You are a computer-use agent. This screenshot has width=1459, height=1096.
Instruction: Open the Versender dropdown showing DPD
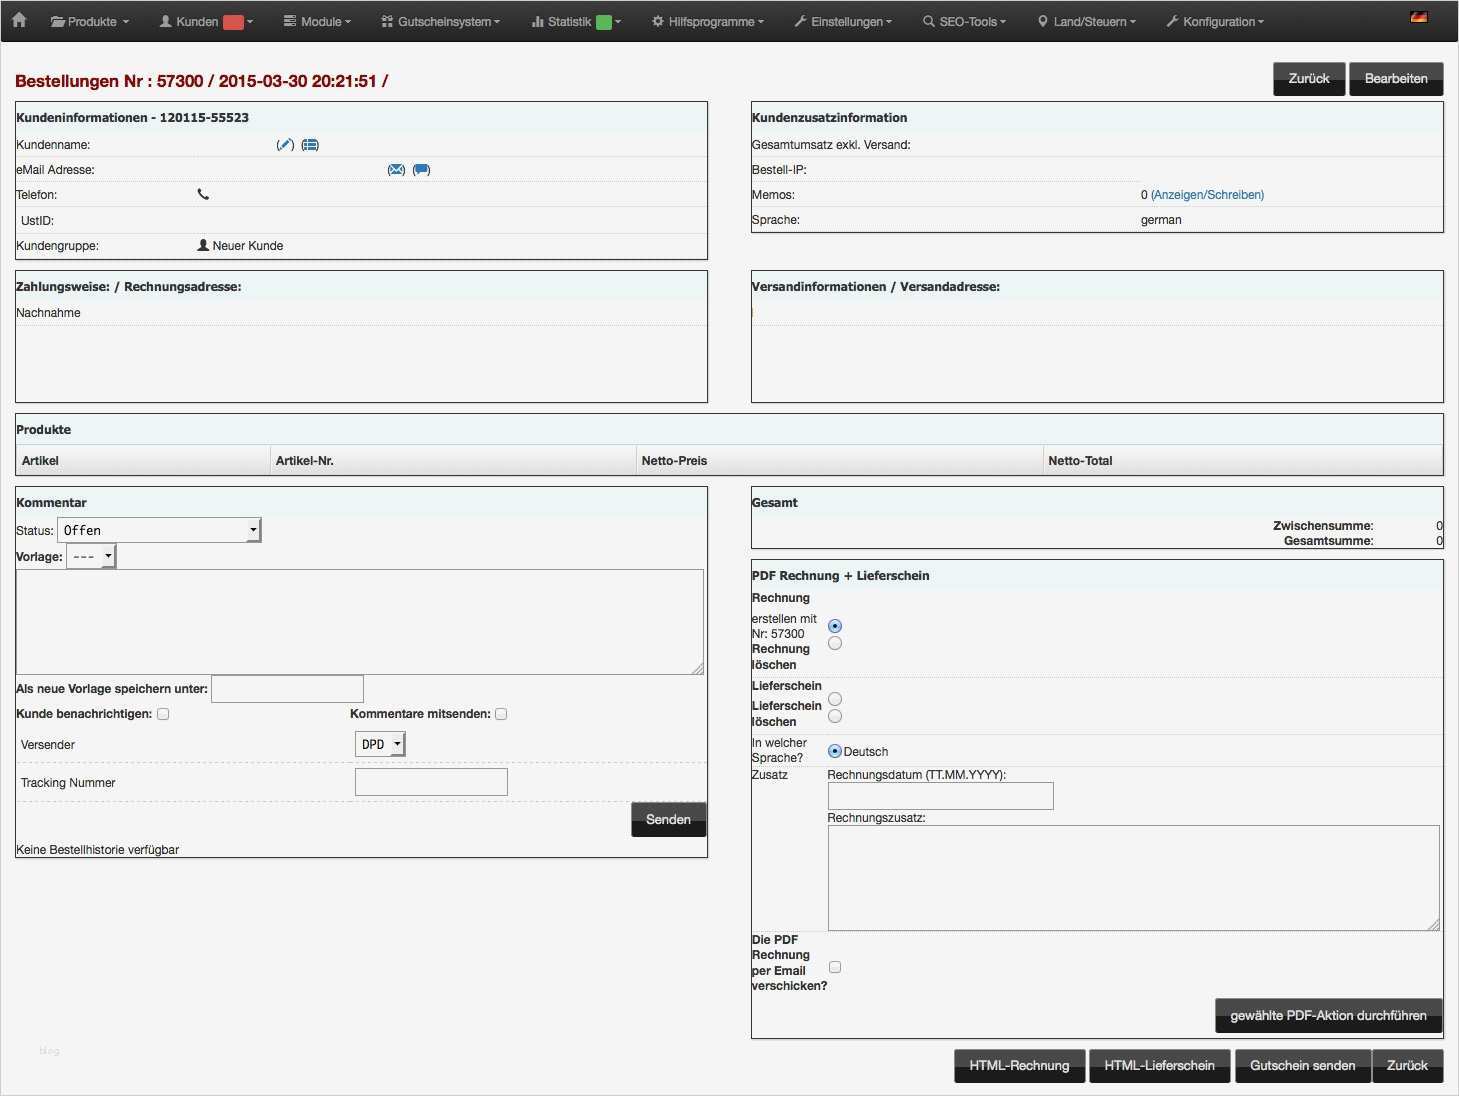[x=380, y=744]
